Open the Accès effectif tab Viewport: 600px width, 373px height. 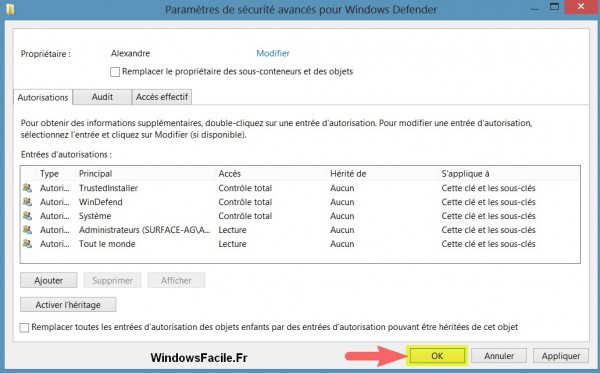pyautogui.click(x=162, y=97)
